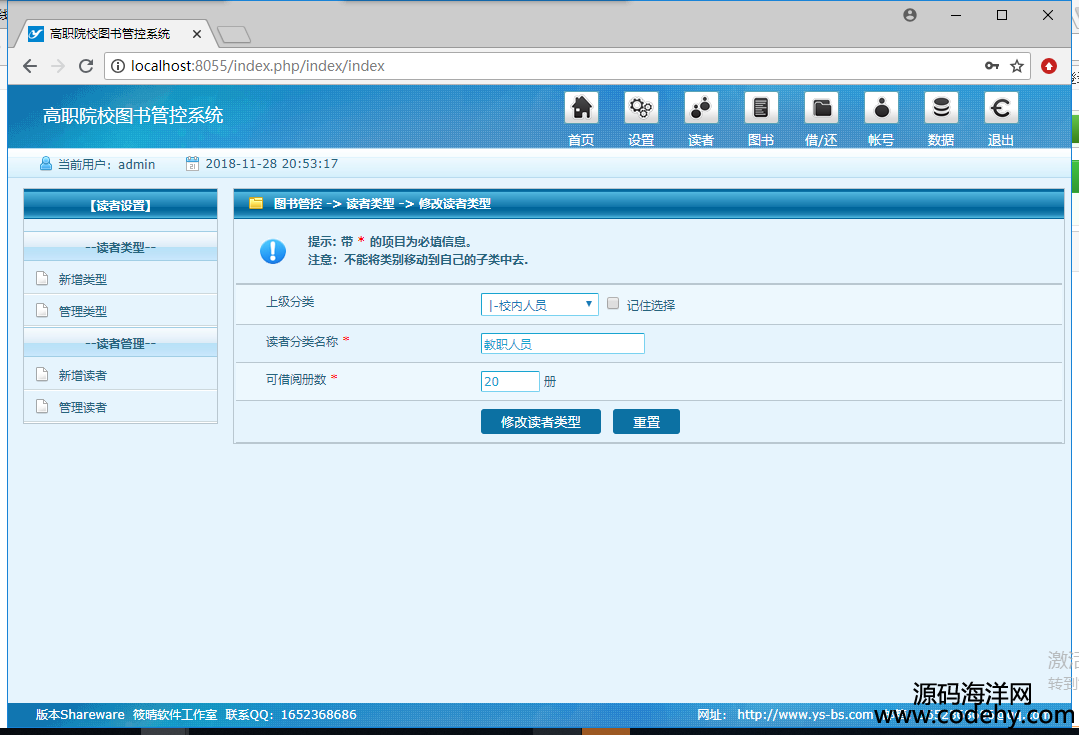Open the 图书 books icon
The width and height of the screenshot is (1079, 735).
coord(761,108)
